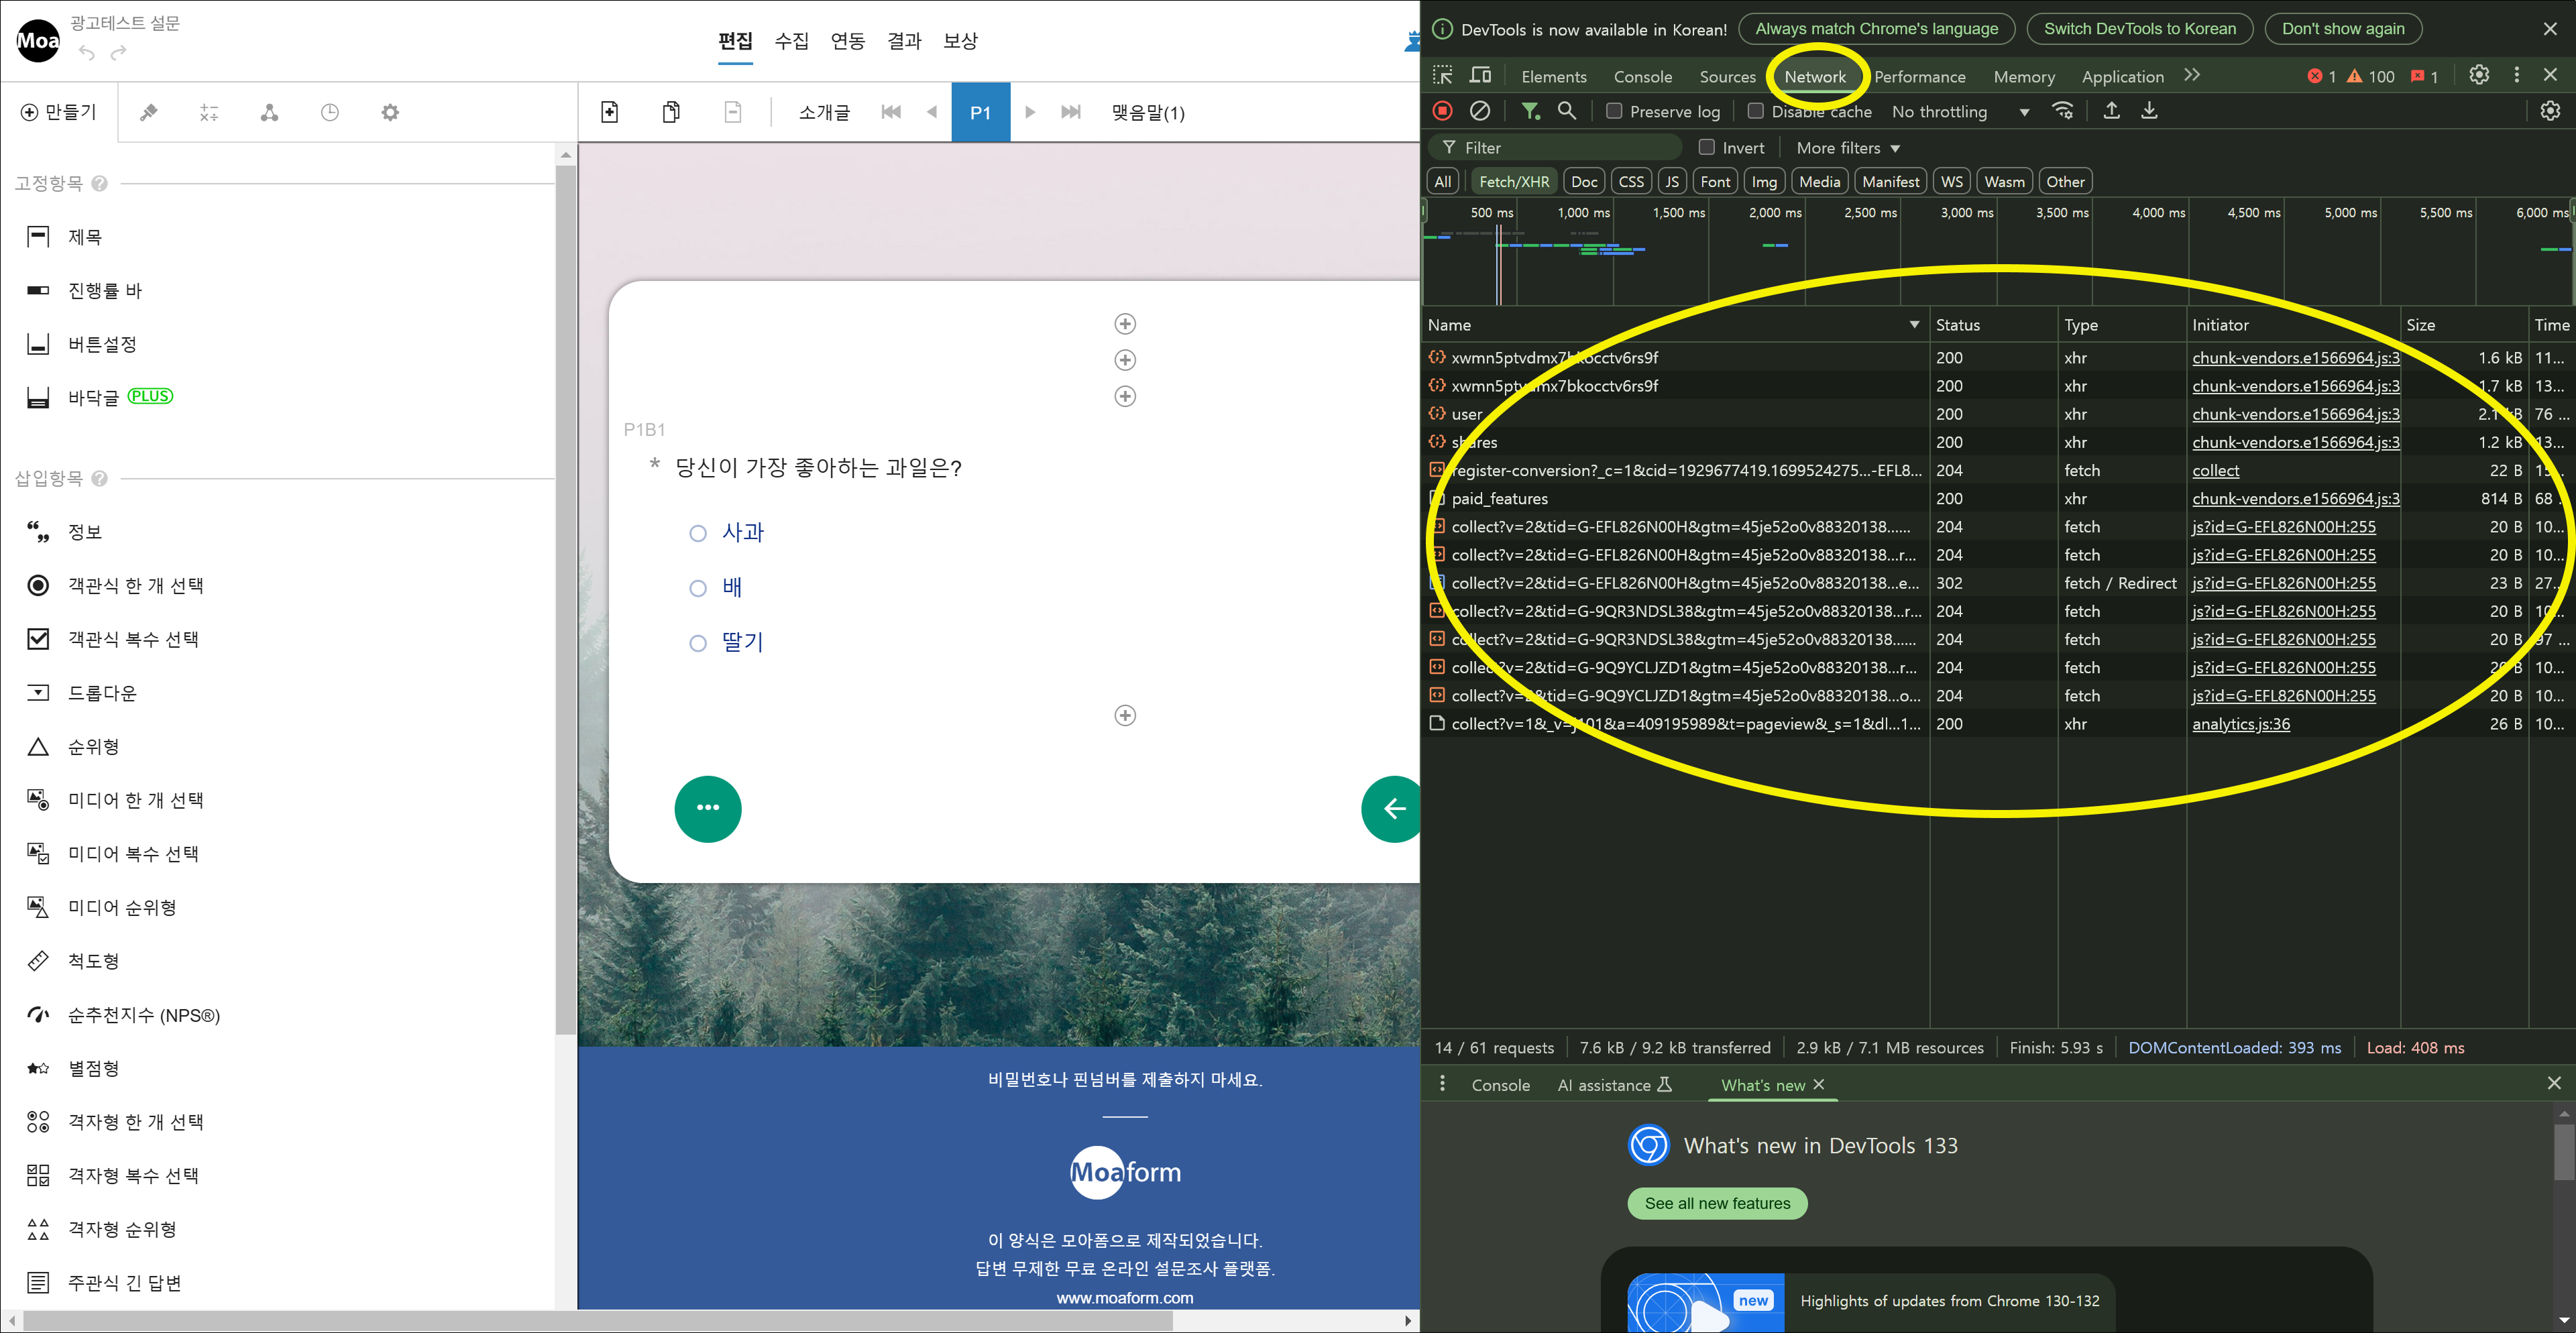Toggle the network filter funnel icon
2576x1333 pixels.
[x=1530, y=111]
